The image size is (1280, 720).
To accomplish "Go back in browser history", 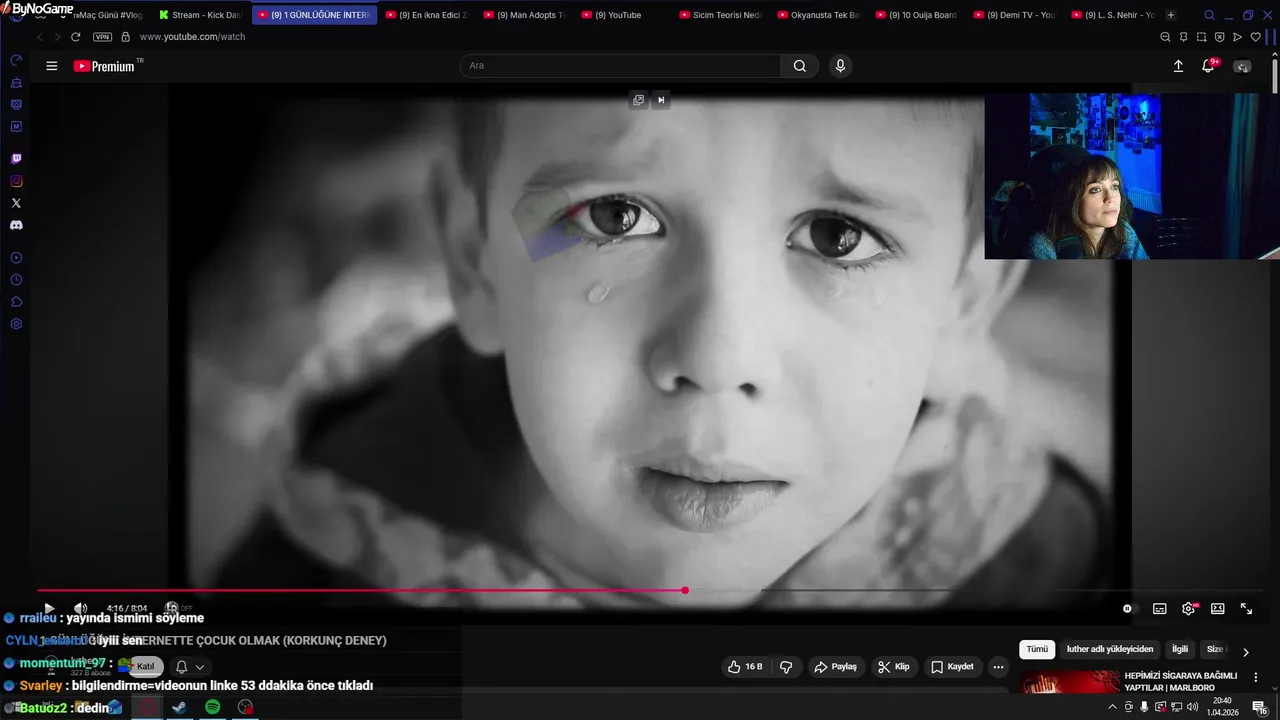I will (x=40, y=37).
